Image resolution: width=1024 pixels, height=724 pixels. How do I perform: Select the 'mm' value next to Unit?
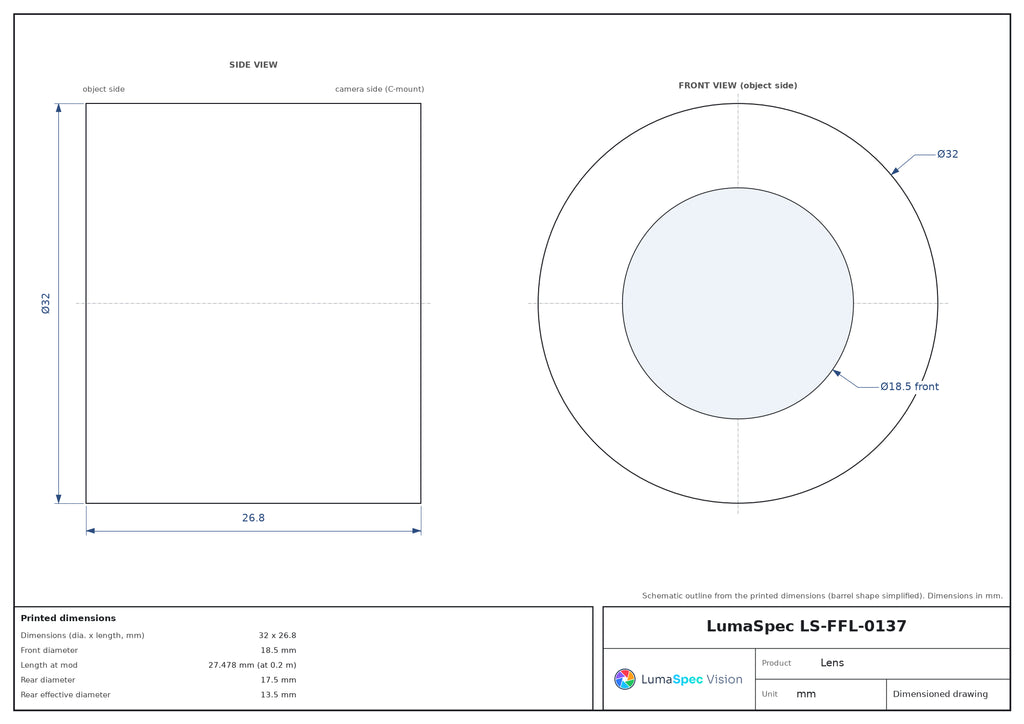click(x=806, y=694)
